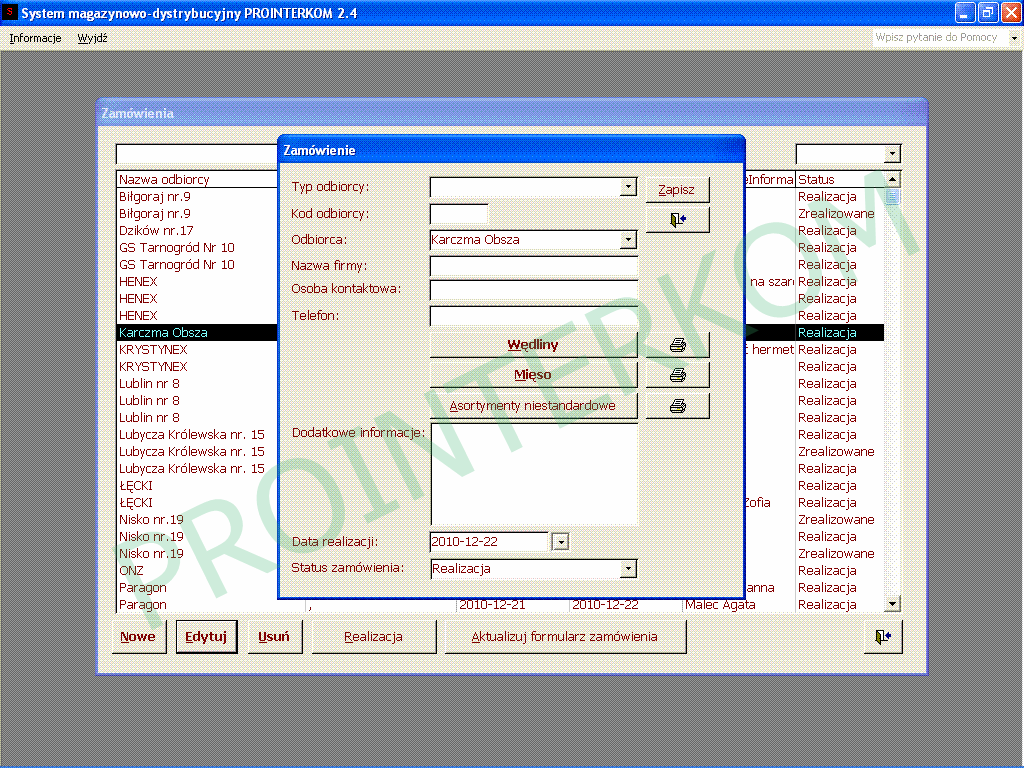The height and width of the screenshot is (768, 1024).
Task: Open the Wędliny assortment button
Action: [x=533, y=345]
